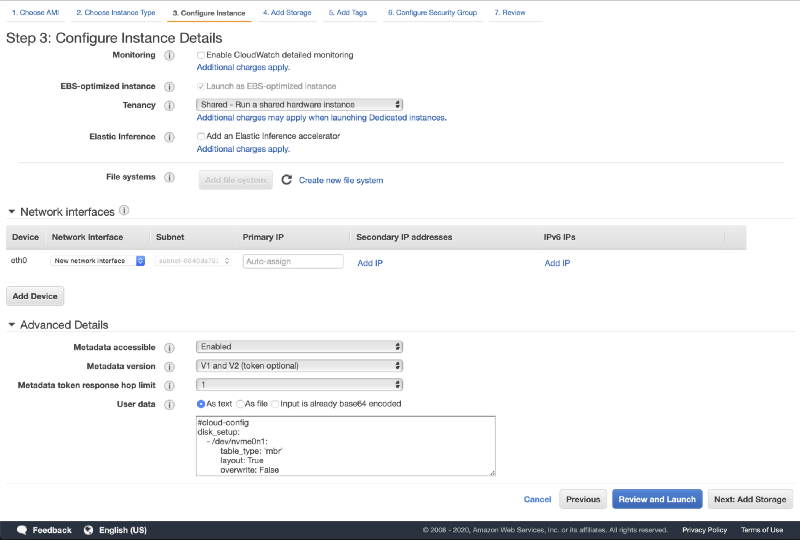Open the Metadata version dropdown
The width and height of the screenshot is (800, 540).
(x=299, y=366)
